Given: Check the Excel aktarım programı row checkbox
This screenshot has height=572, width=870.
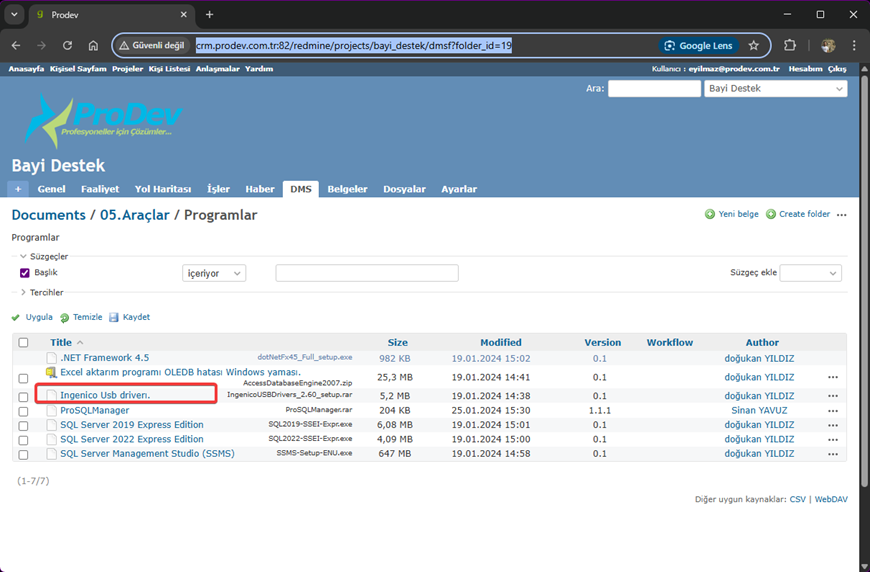Looking at the screenshot, I should tap(23, 378).
